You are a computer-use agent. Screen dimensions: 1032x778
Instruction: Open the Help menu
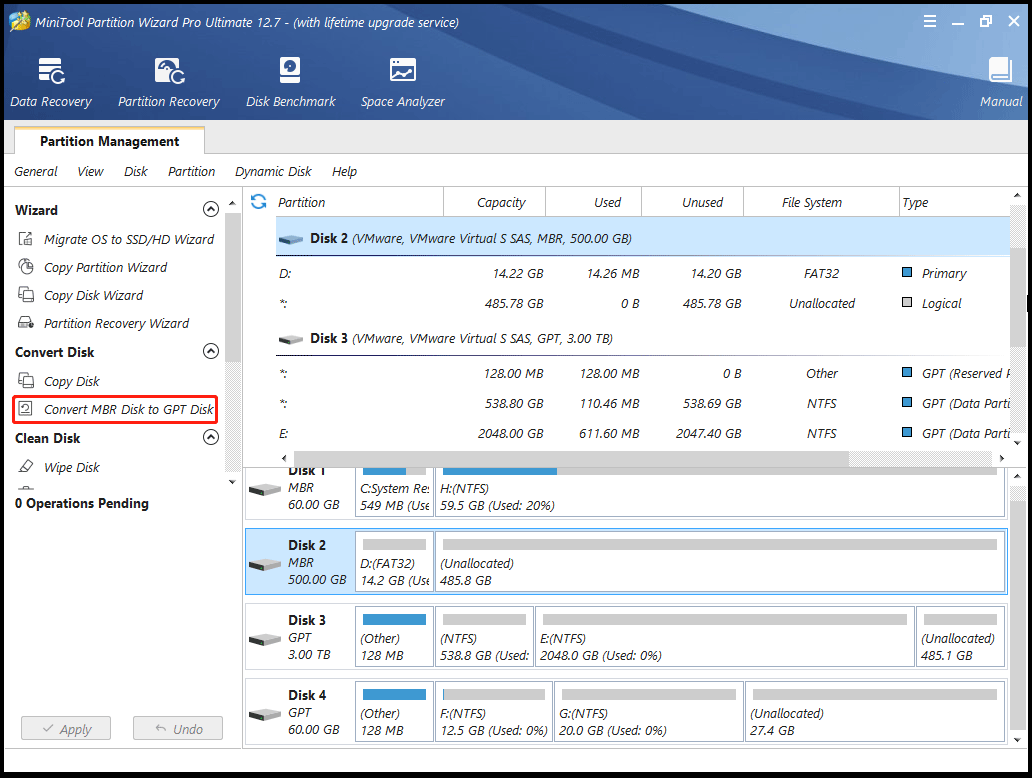click(x=344, y=171)
